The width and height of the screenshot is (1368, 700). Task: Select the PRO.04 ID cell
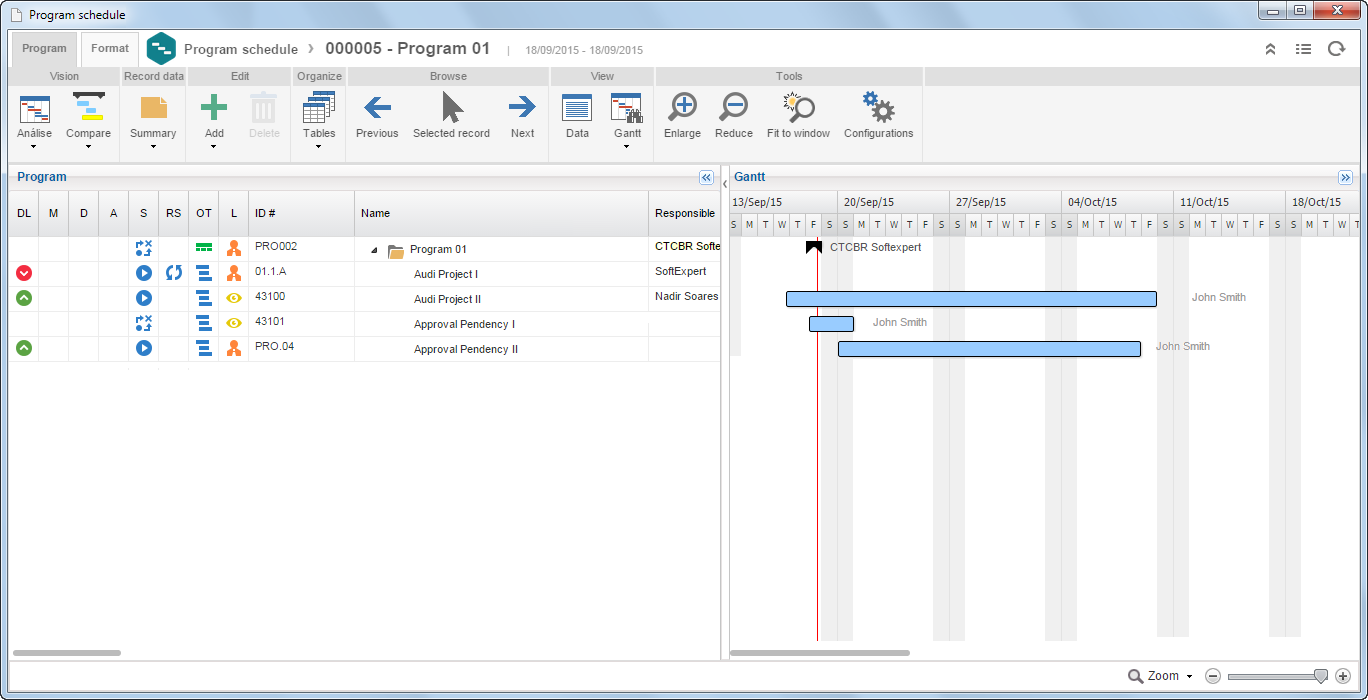(302, 348)
